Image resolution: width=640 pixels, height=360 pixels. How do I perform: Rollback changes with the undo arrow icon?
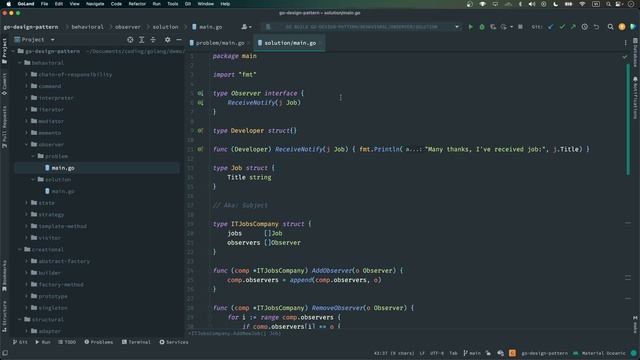tap(596, 27)
